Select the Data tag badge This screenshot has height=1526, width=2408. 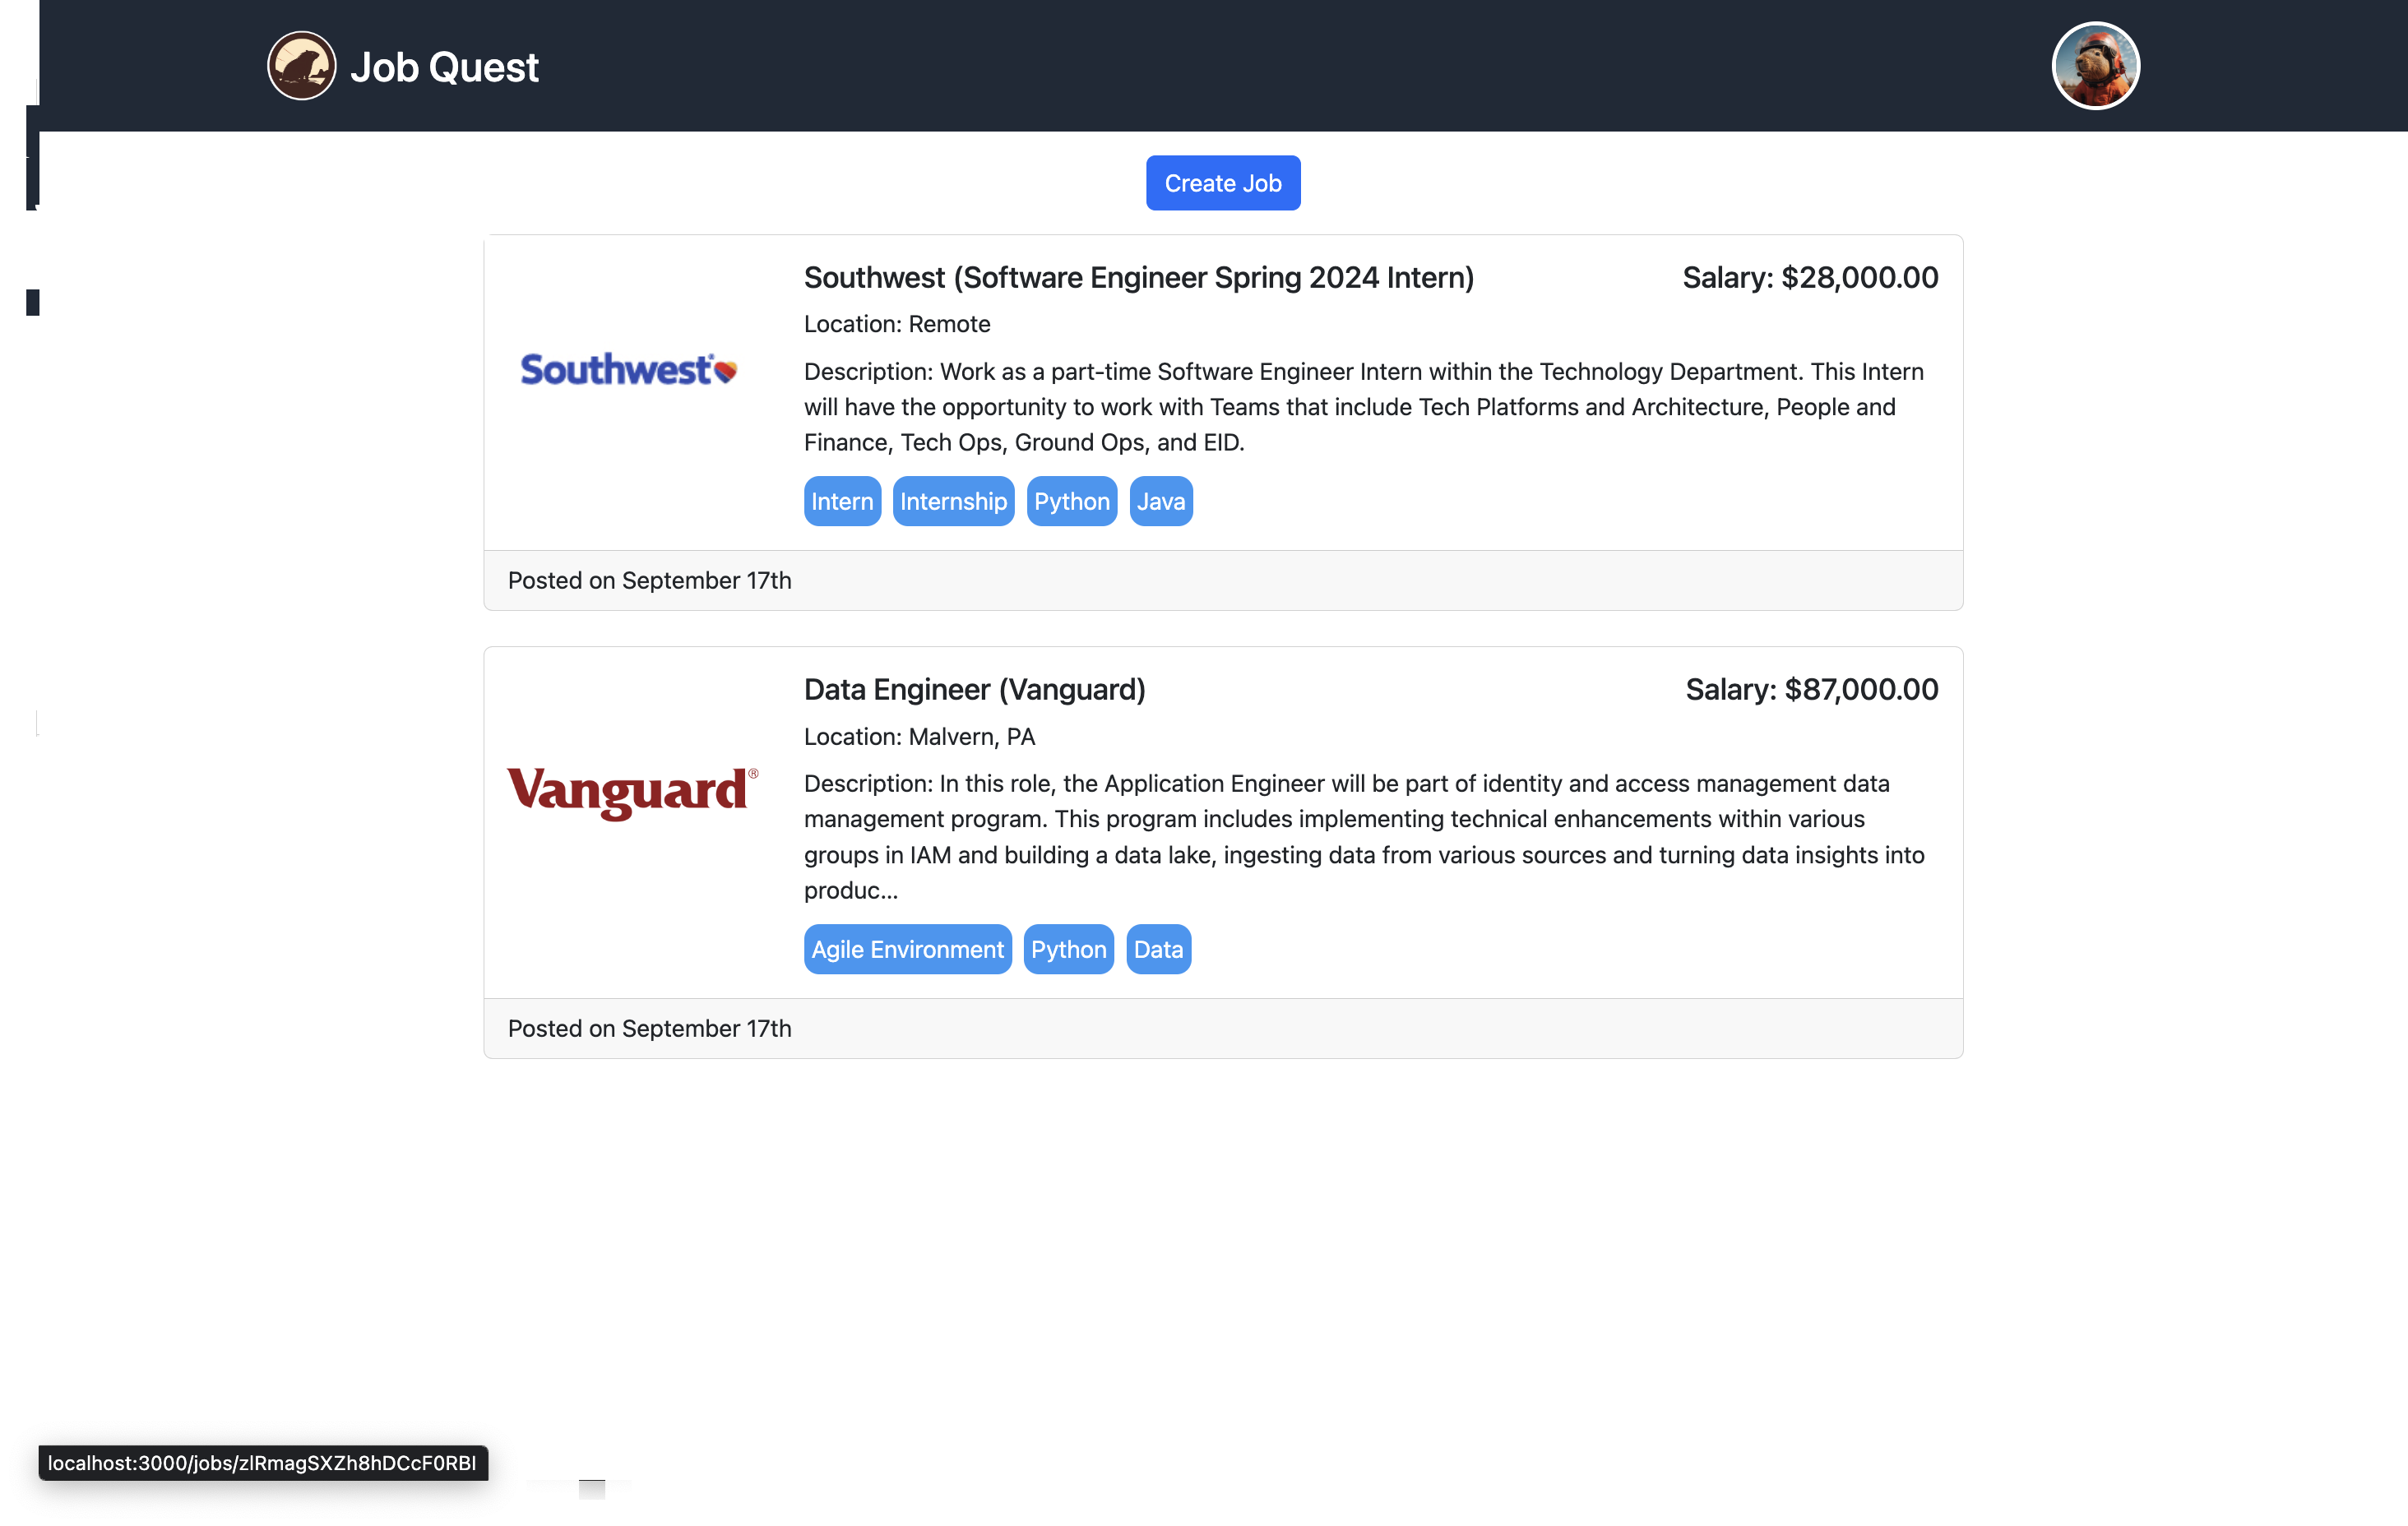1157,950
